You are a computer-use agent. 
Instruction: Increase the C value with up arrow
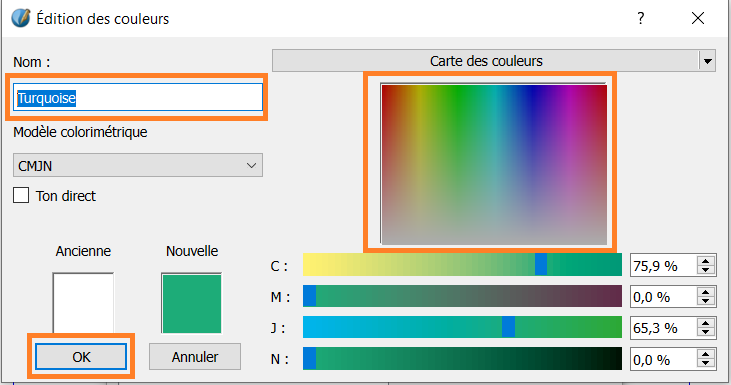pos(706,261)
